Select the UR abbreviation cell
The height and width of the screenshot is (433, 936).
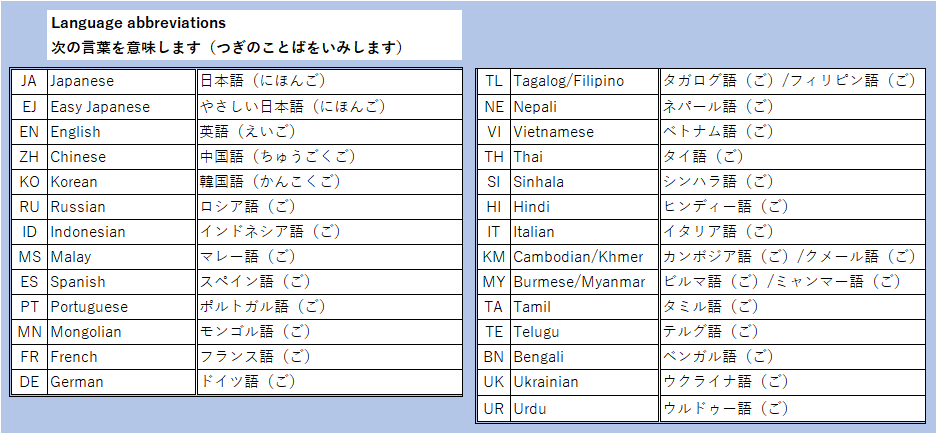tap(494, 408)
